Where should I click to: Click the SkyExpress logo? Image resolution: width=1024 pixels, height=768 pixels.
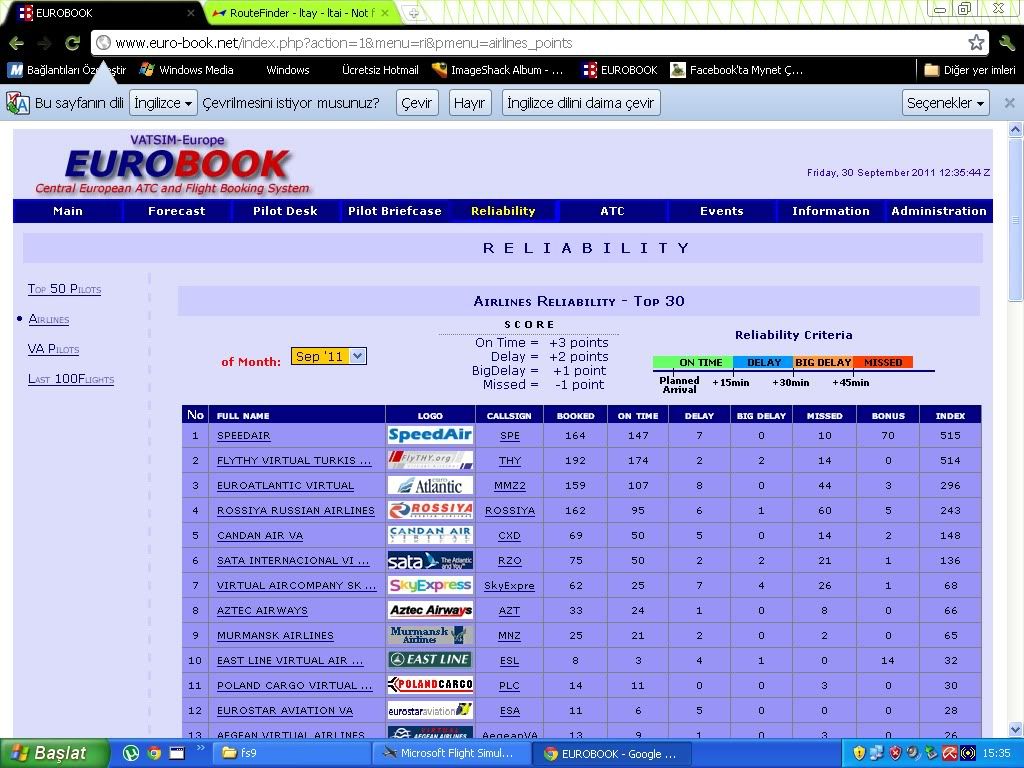[430, 585]
